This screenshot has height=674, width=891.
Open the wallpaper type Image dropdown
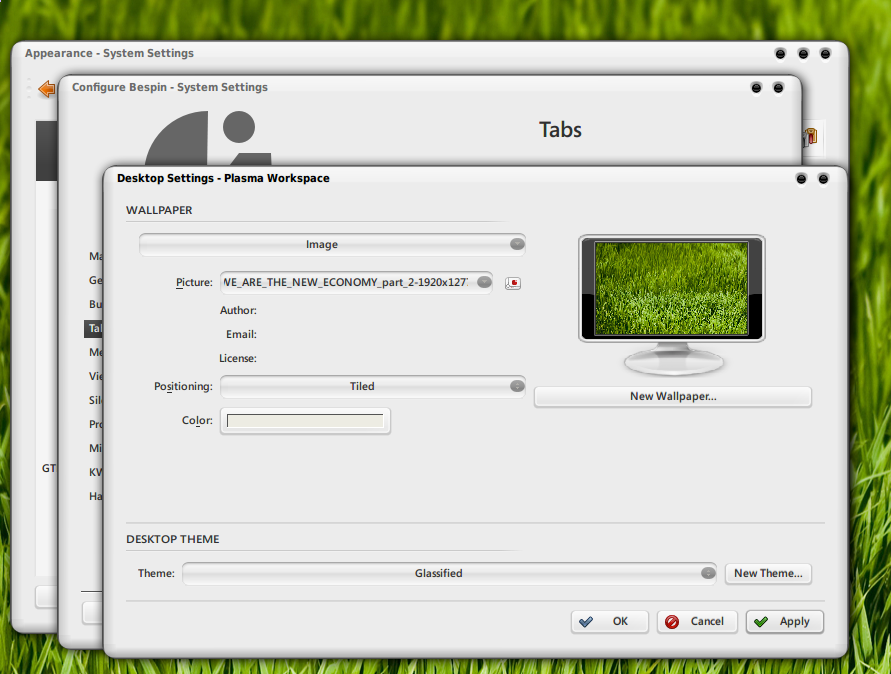coord(332,244)
